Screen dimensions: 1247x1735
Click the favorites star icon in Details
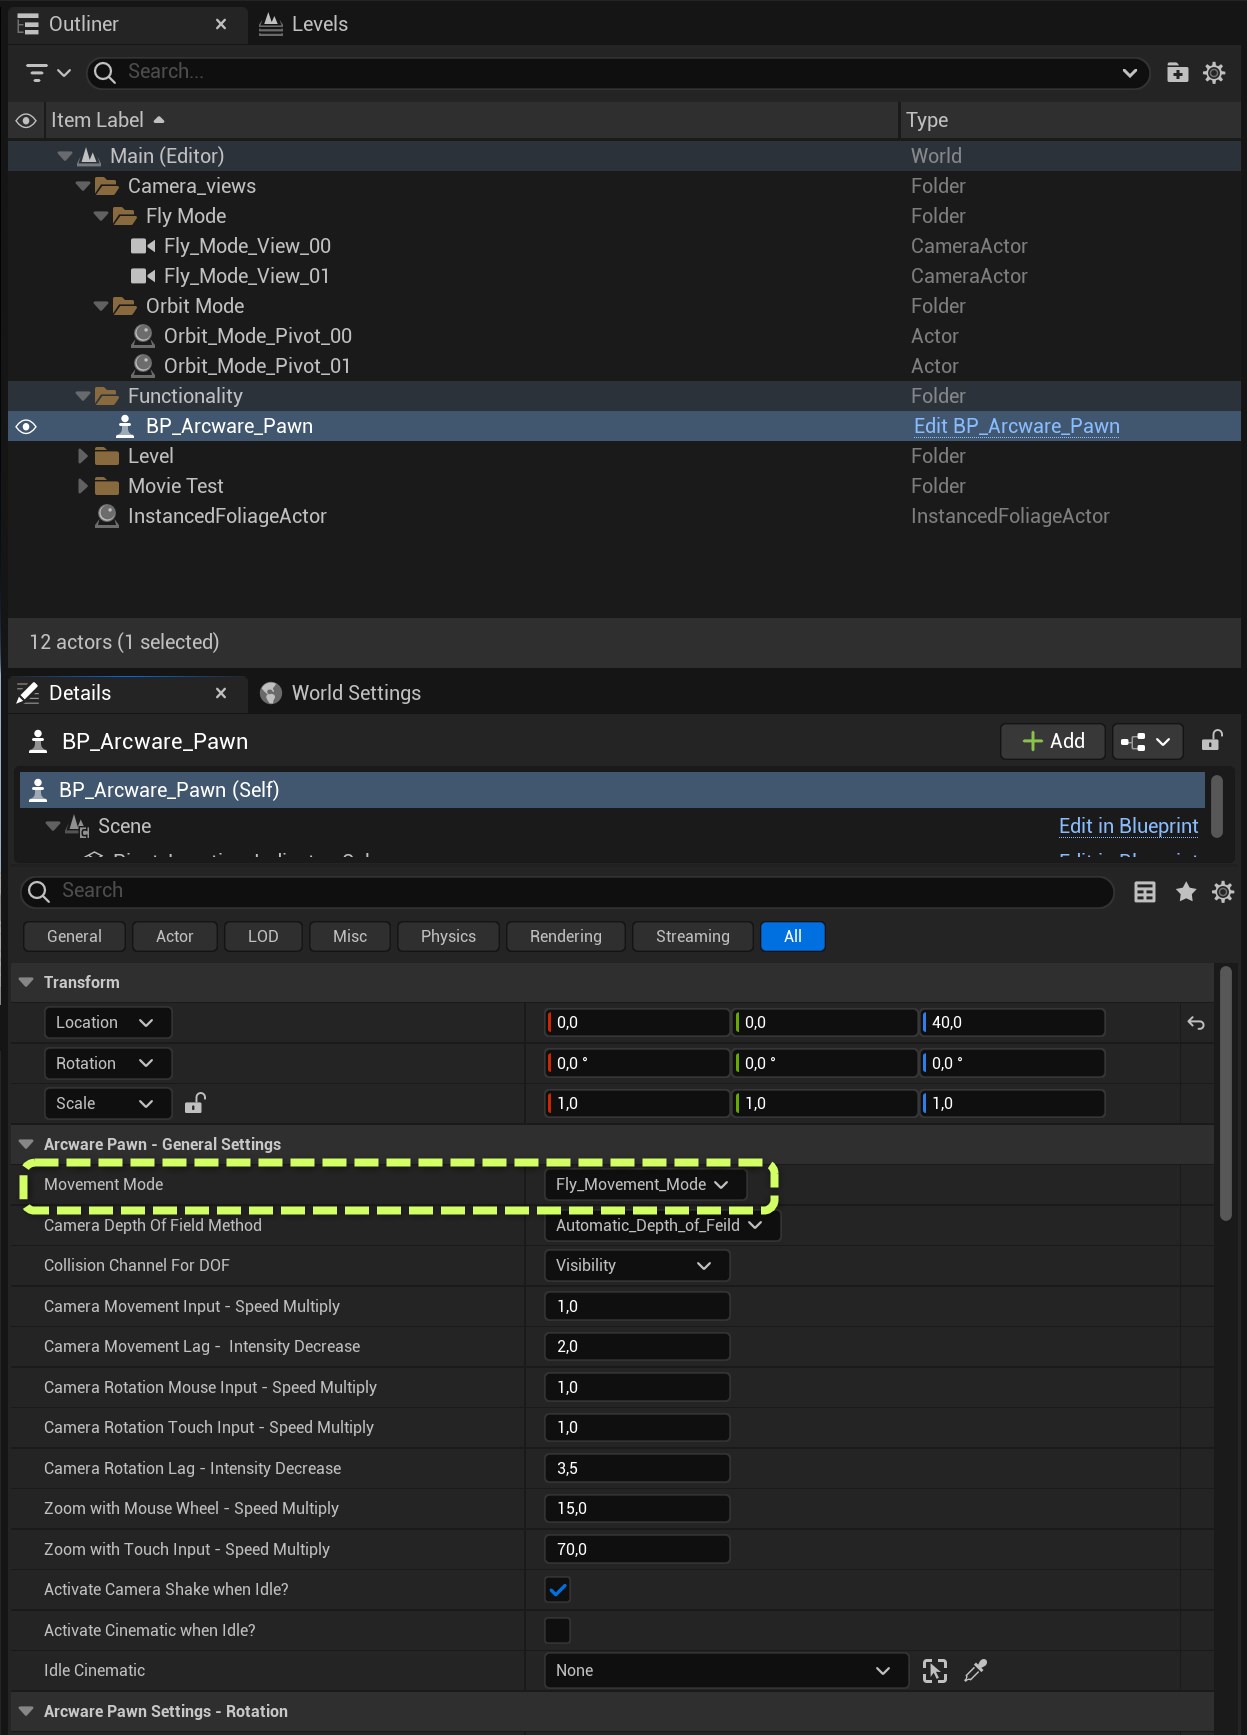tap(1186, 892)
